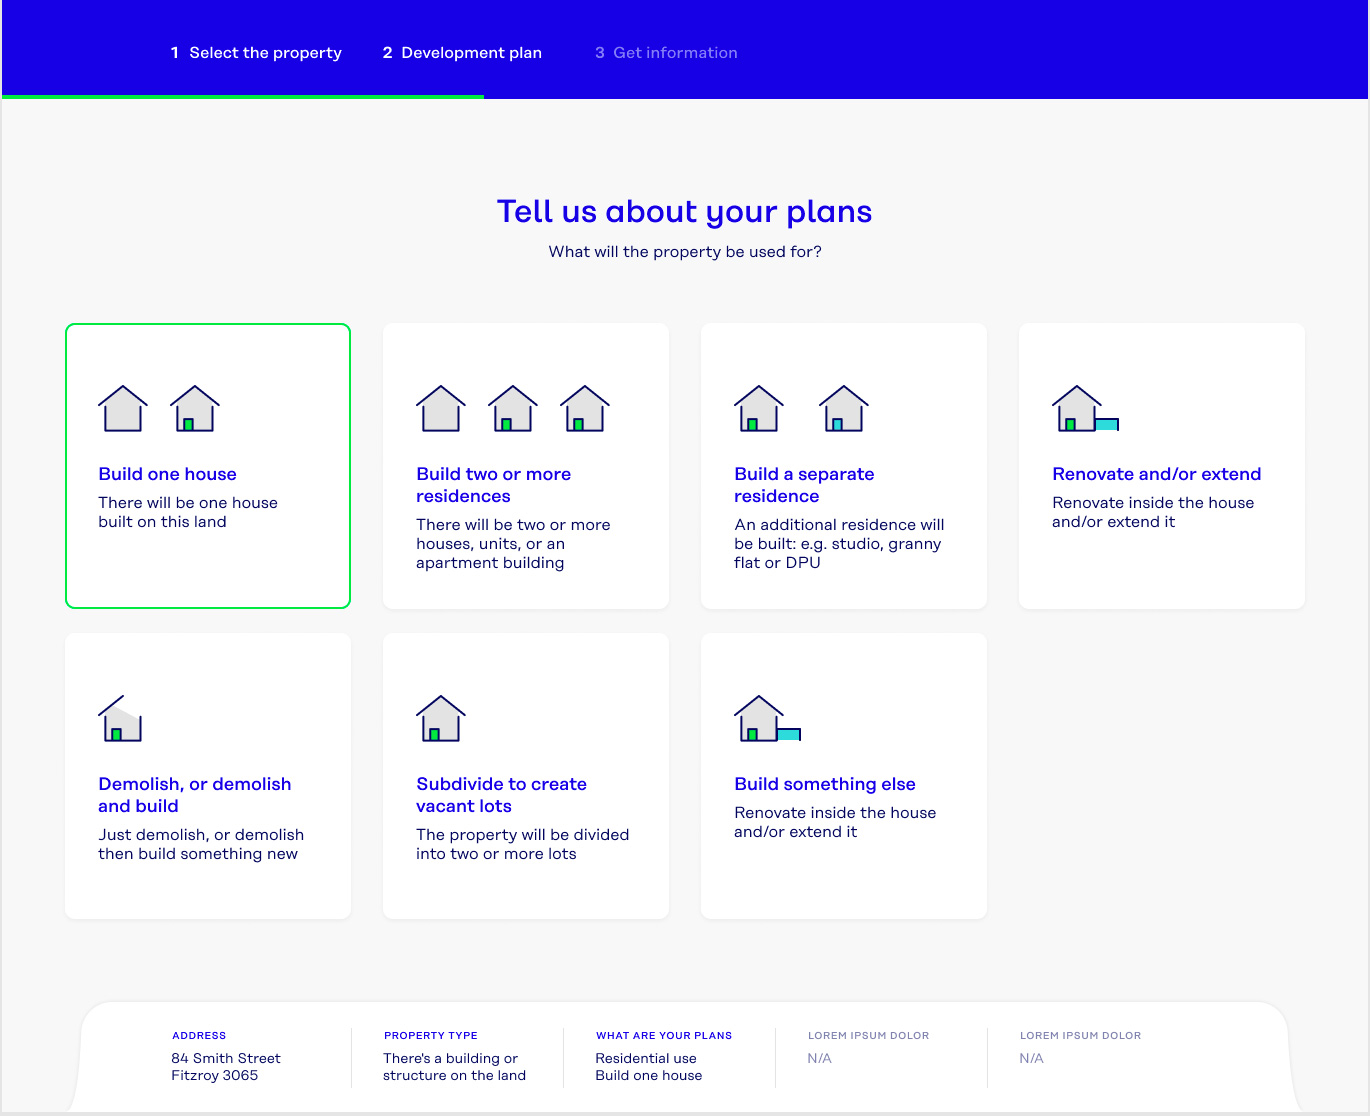The image size is (1370, 1116).
Task: Click the 84 Smith Street address summary
Action: (x=226, y=1067)
